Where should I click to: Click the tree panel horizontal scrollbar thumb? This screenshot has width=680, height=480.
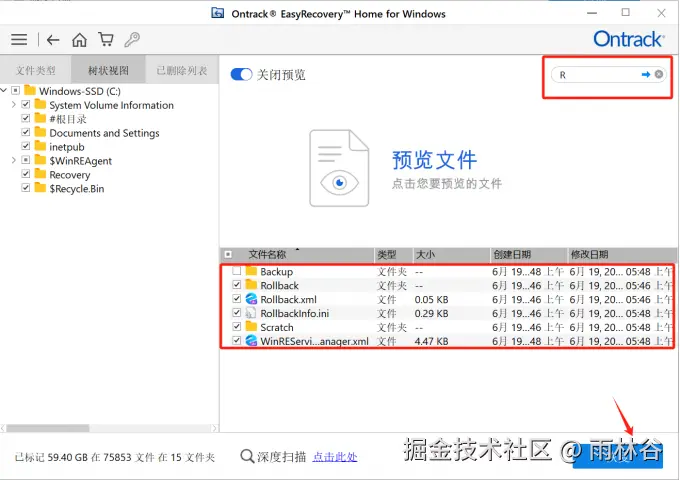point(48,428)
